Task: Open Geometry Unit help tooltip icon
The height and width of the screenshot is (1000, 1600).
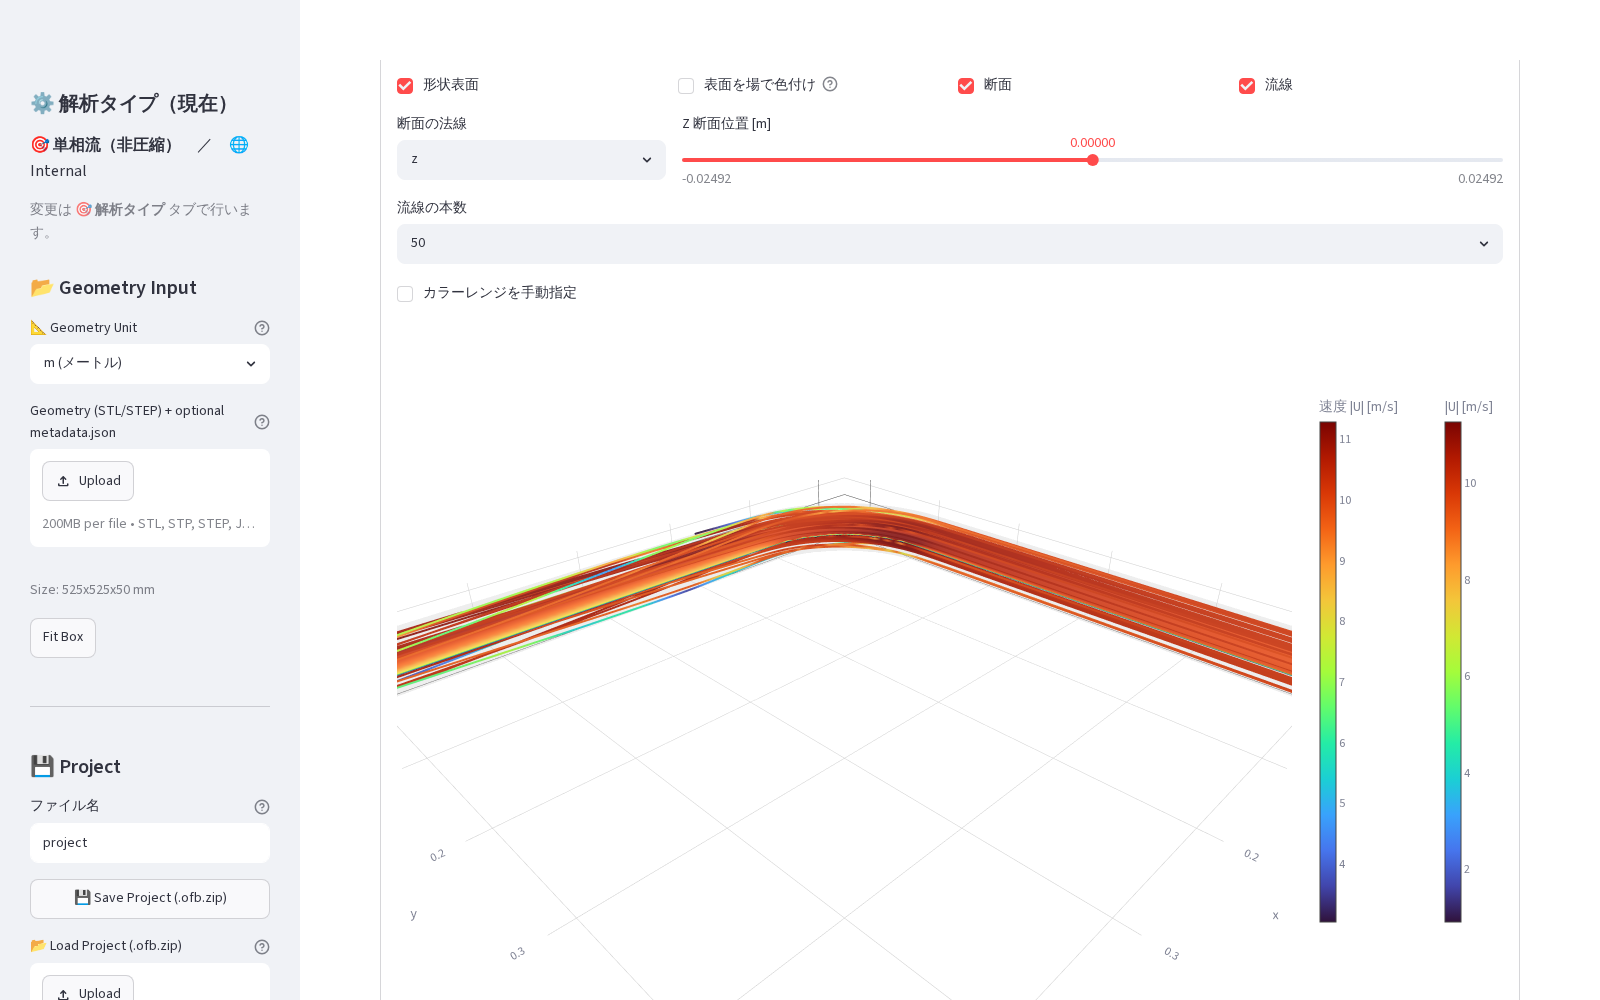Action: (x=262, y=328)
